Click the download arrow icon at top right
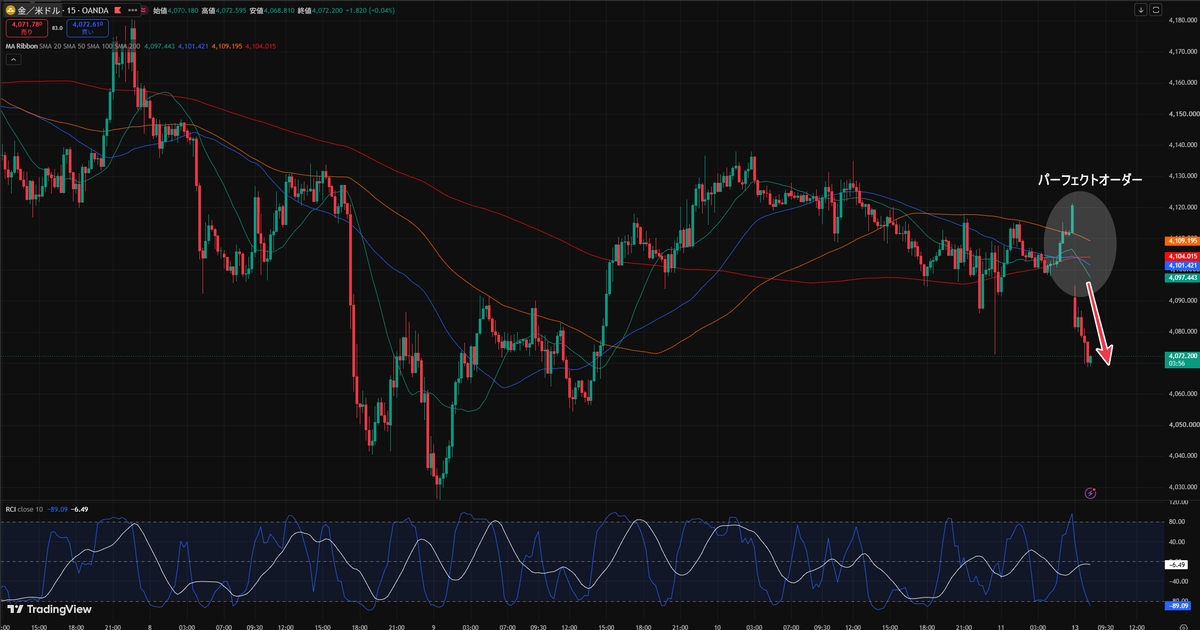Viewport: 1200px width, 630px height. (x=1142, y=9)
